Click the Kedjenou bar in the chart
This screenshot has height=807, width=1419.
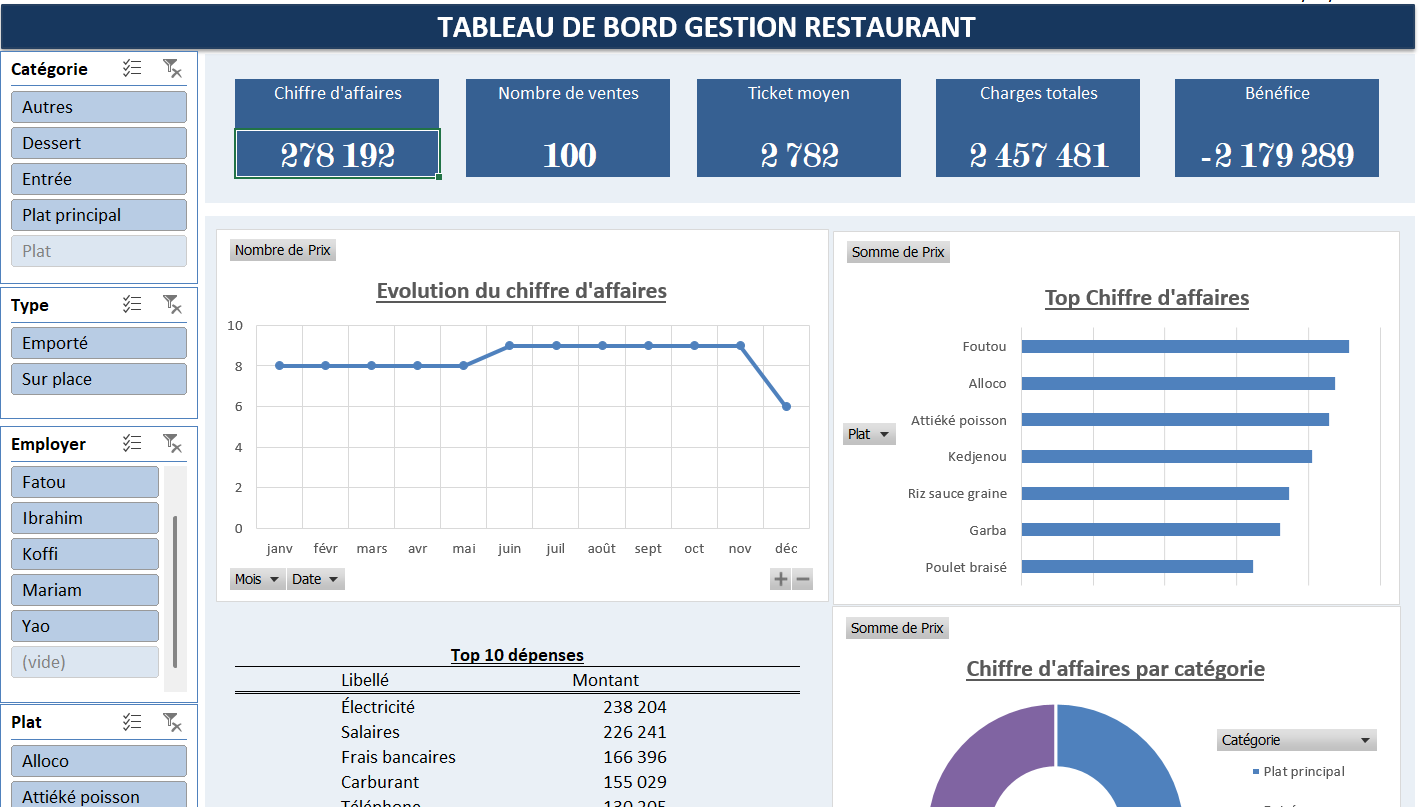[x=1166, y=456]
